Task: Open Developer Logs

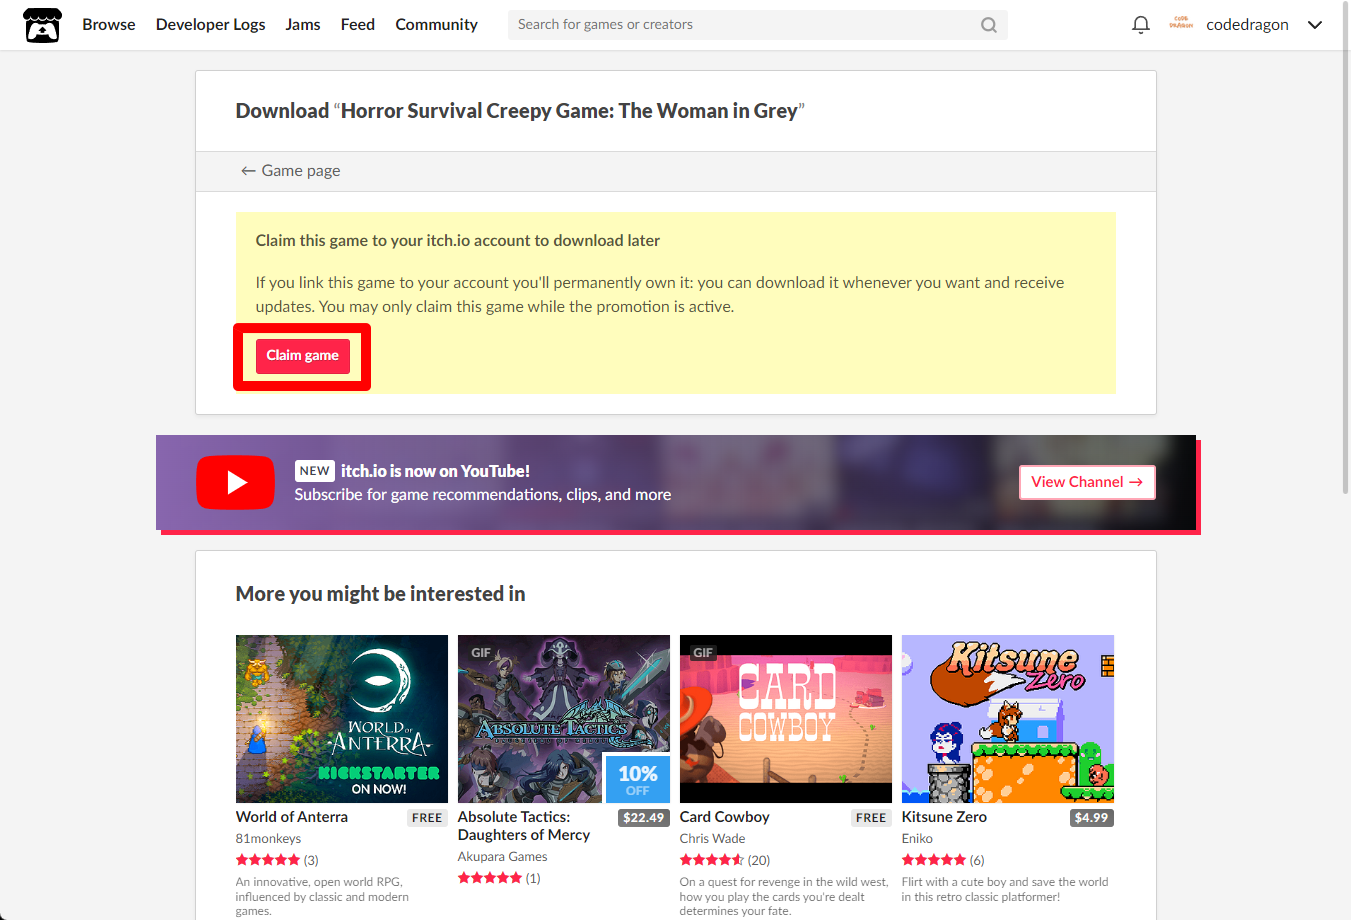Action: 210,25
